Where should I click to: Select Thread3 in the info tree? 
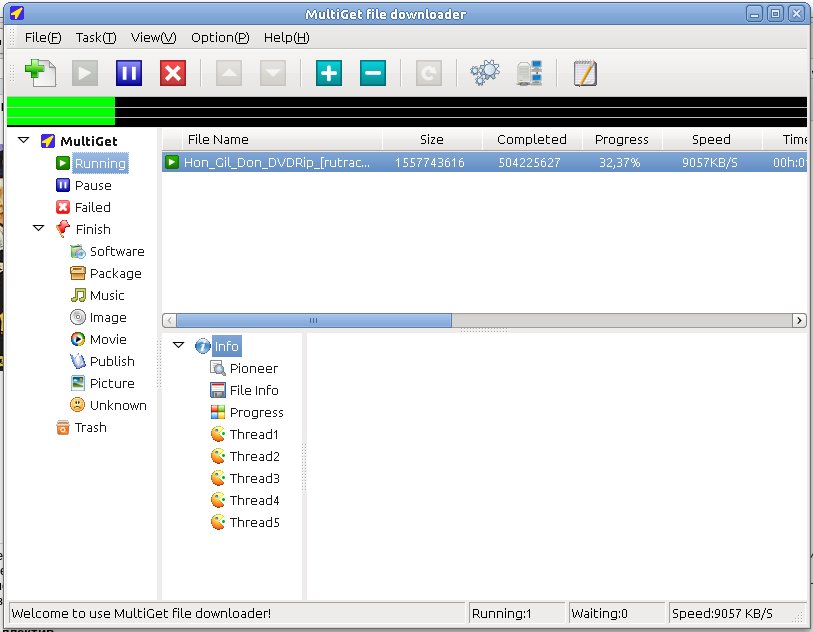pyautogui.click(x=254, y=478)
